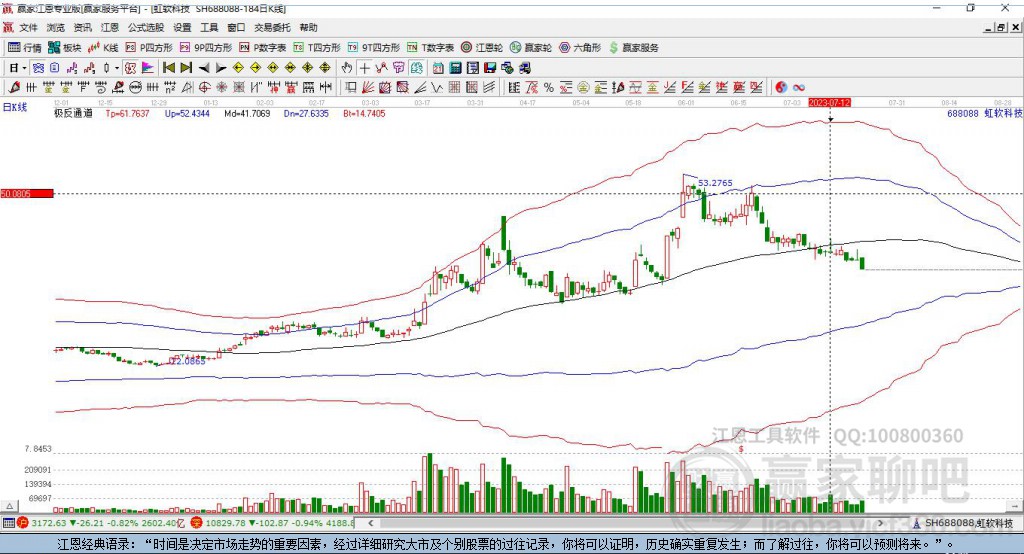
Task: Open the 文件 menu
Action: [28, 27]
